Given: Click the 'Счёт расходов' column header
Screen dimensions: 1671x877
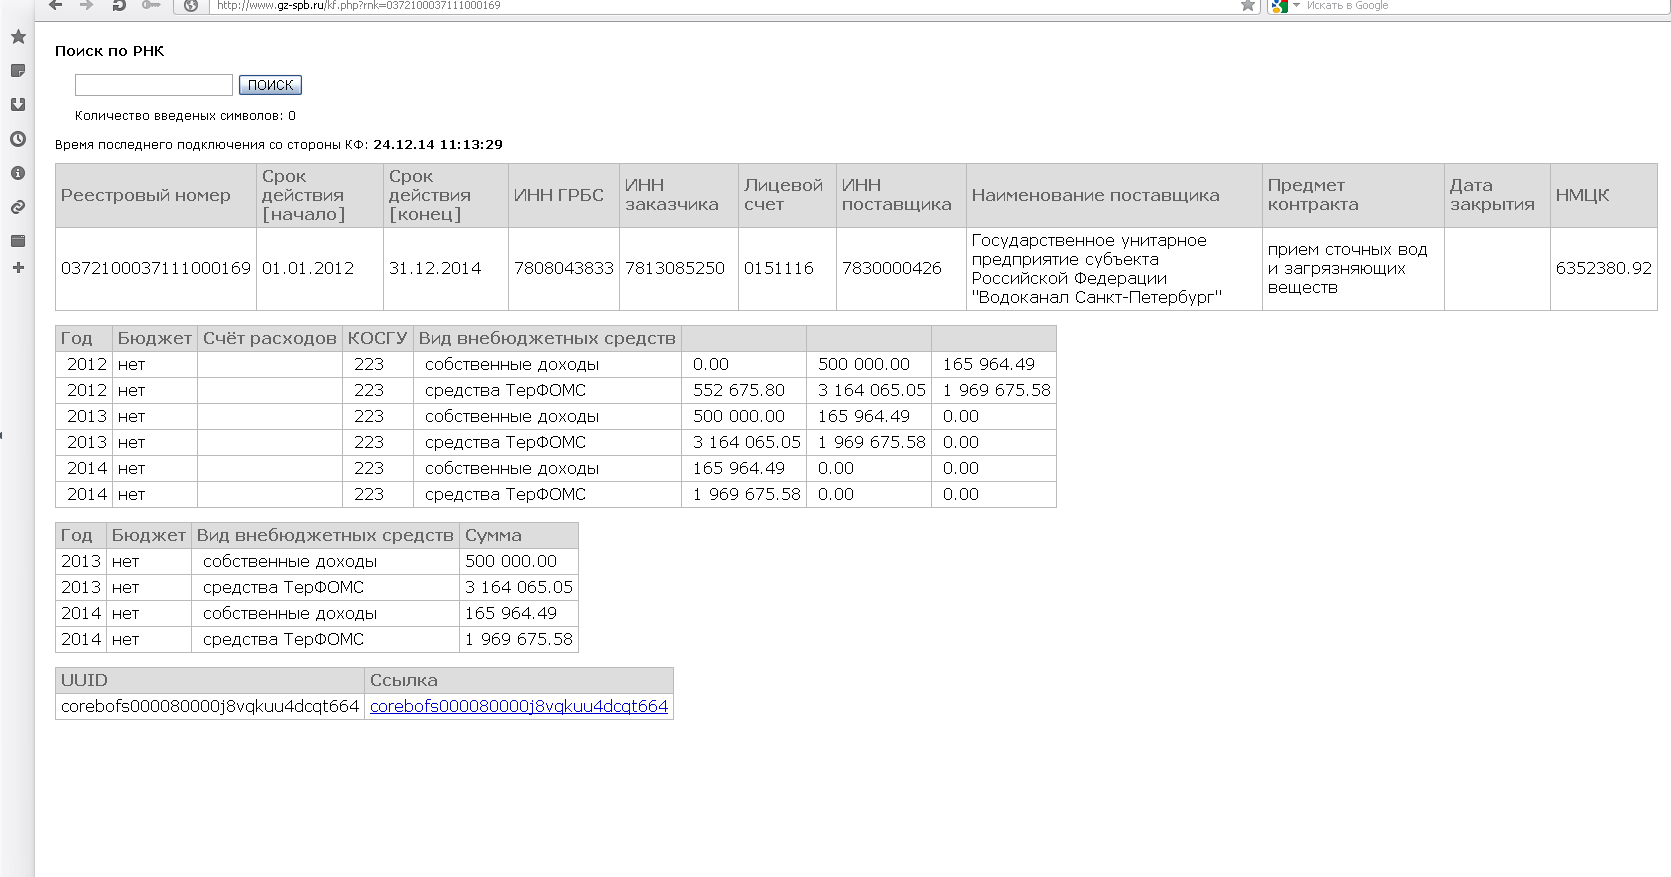Looking at the screenshot, I should click(x=270, y=338).
